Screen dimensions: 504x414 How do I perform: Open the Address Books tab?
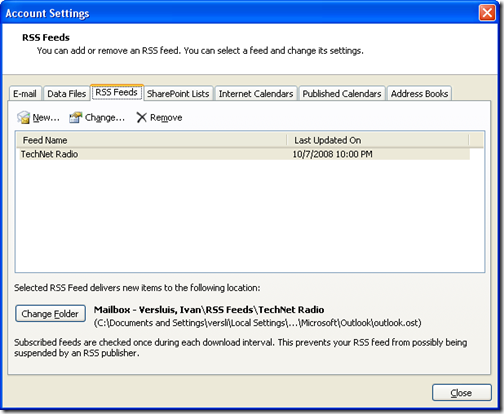point(419,94)
